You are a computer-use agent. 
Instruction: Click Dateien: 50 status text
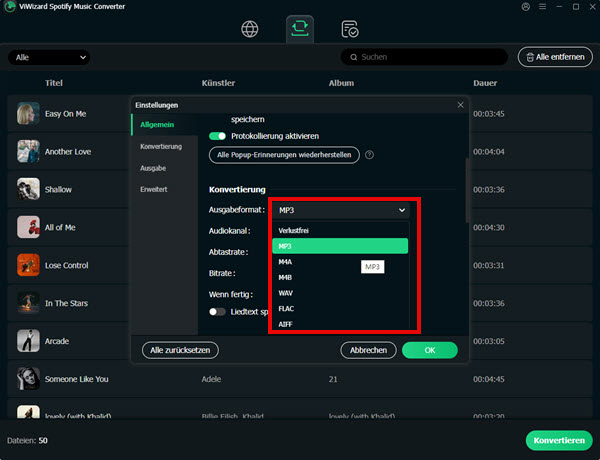(x=27, y=440)
